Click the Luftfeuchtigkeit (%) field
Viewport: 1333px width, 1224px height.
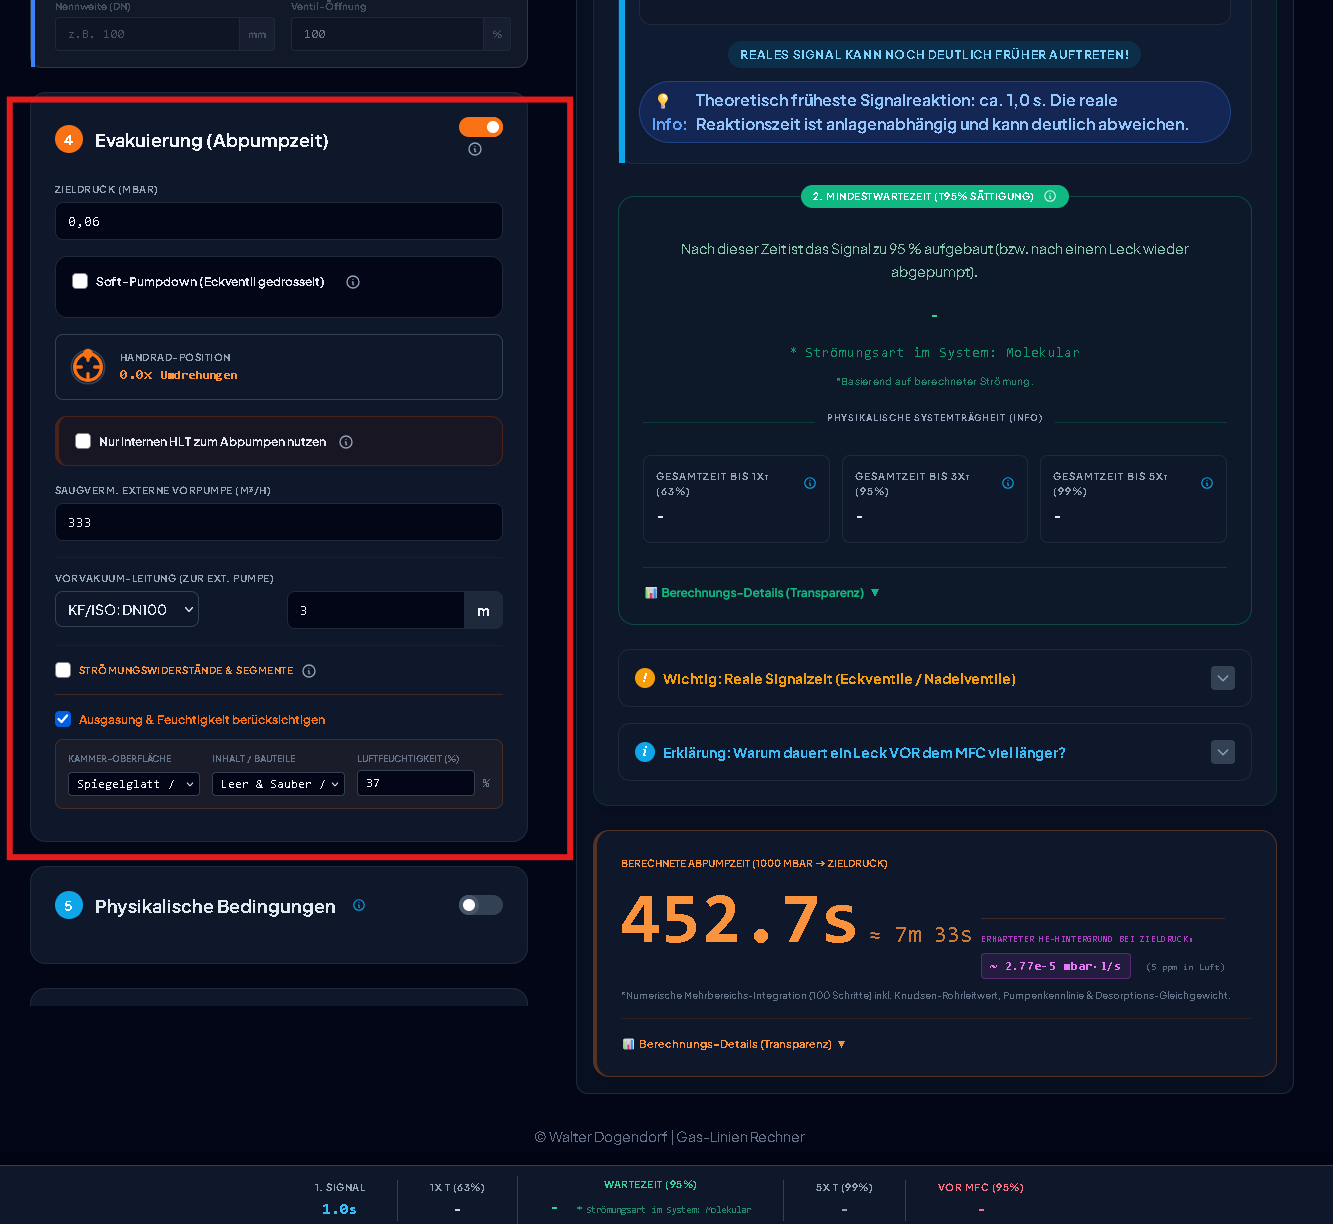click(x=415, y=783)
